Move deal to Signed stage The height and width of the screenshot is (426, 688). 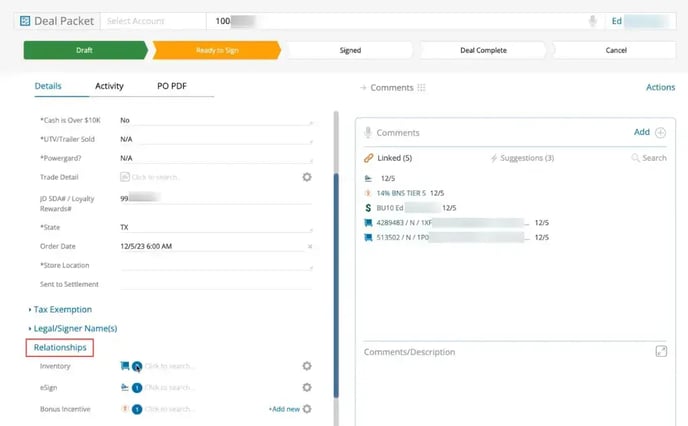click(x=350, y=50)
